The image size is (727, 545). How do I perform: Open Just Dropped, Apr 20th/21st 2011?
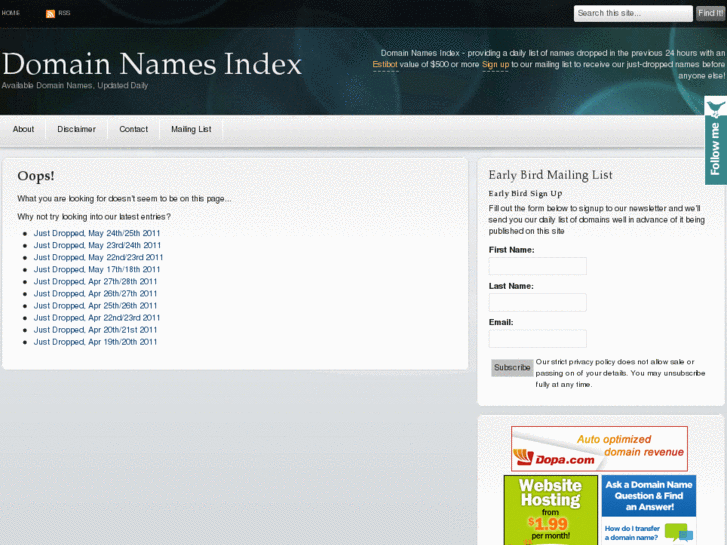pos(95,330)
